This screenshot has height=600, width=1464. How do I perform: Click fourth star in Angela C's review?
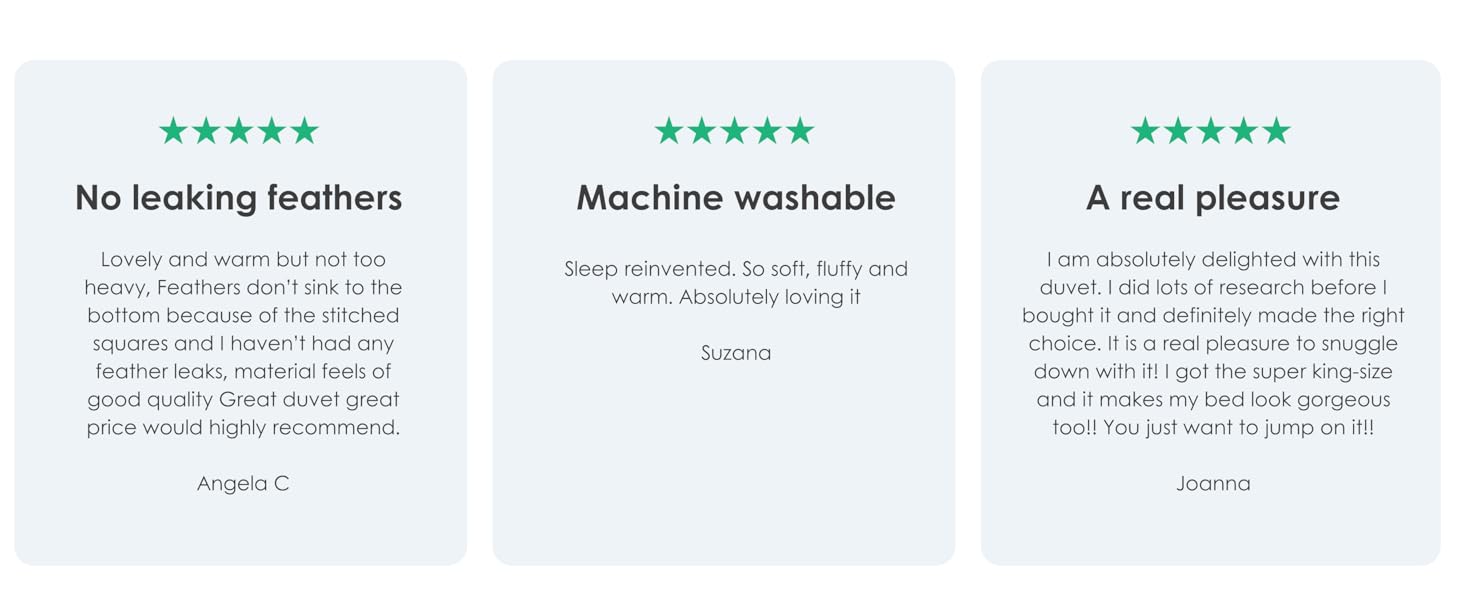pos(272,131)
